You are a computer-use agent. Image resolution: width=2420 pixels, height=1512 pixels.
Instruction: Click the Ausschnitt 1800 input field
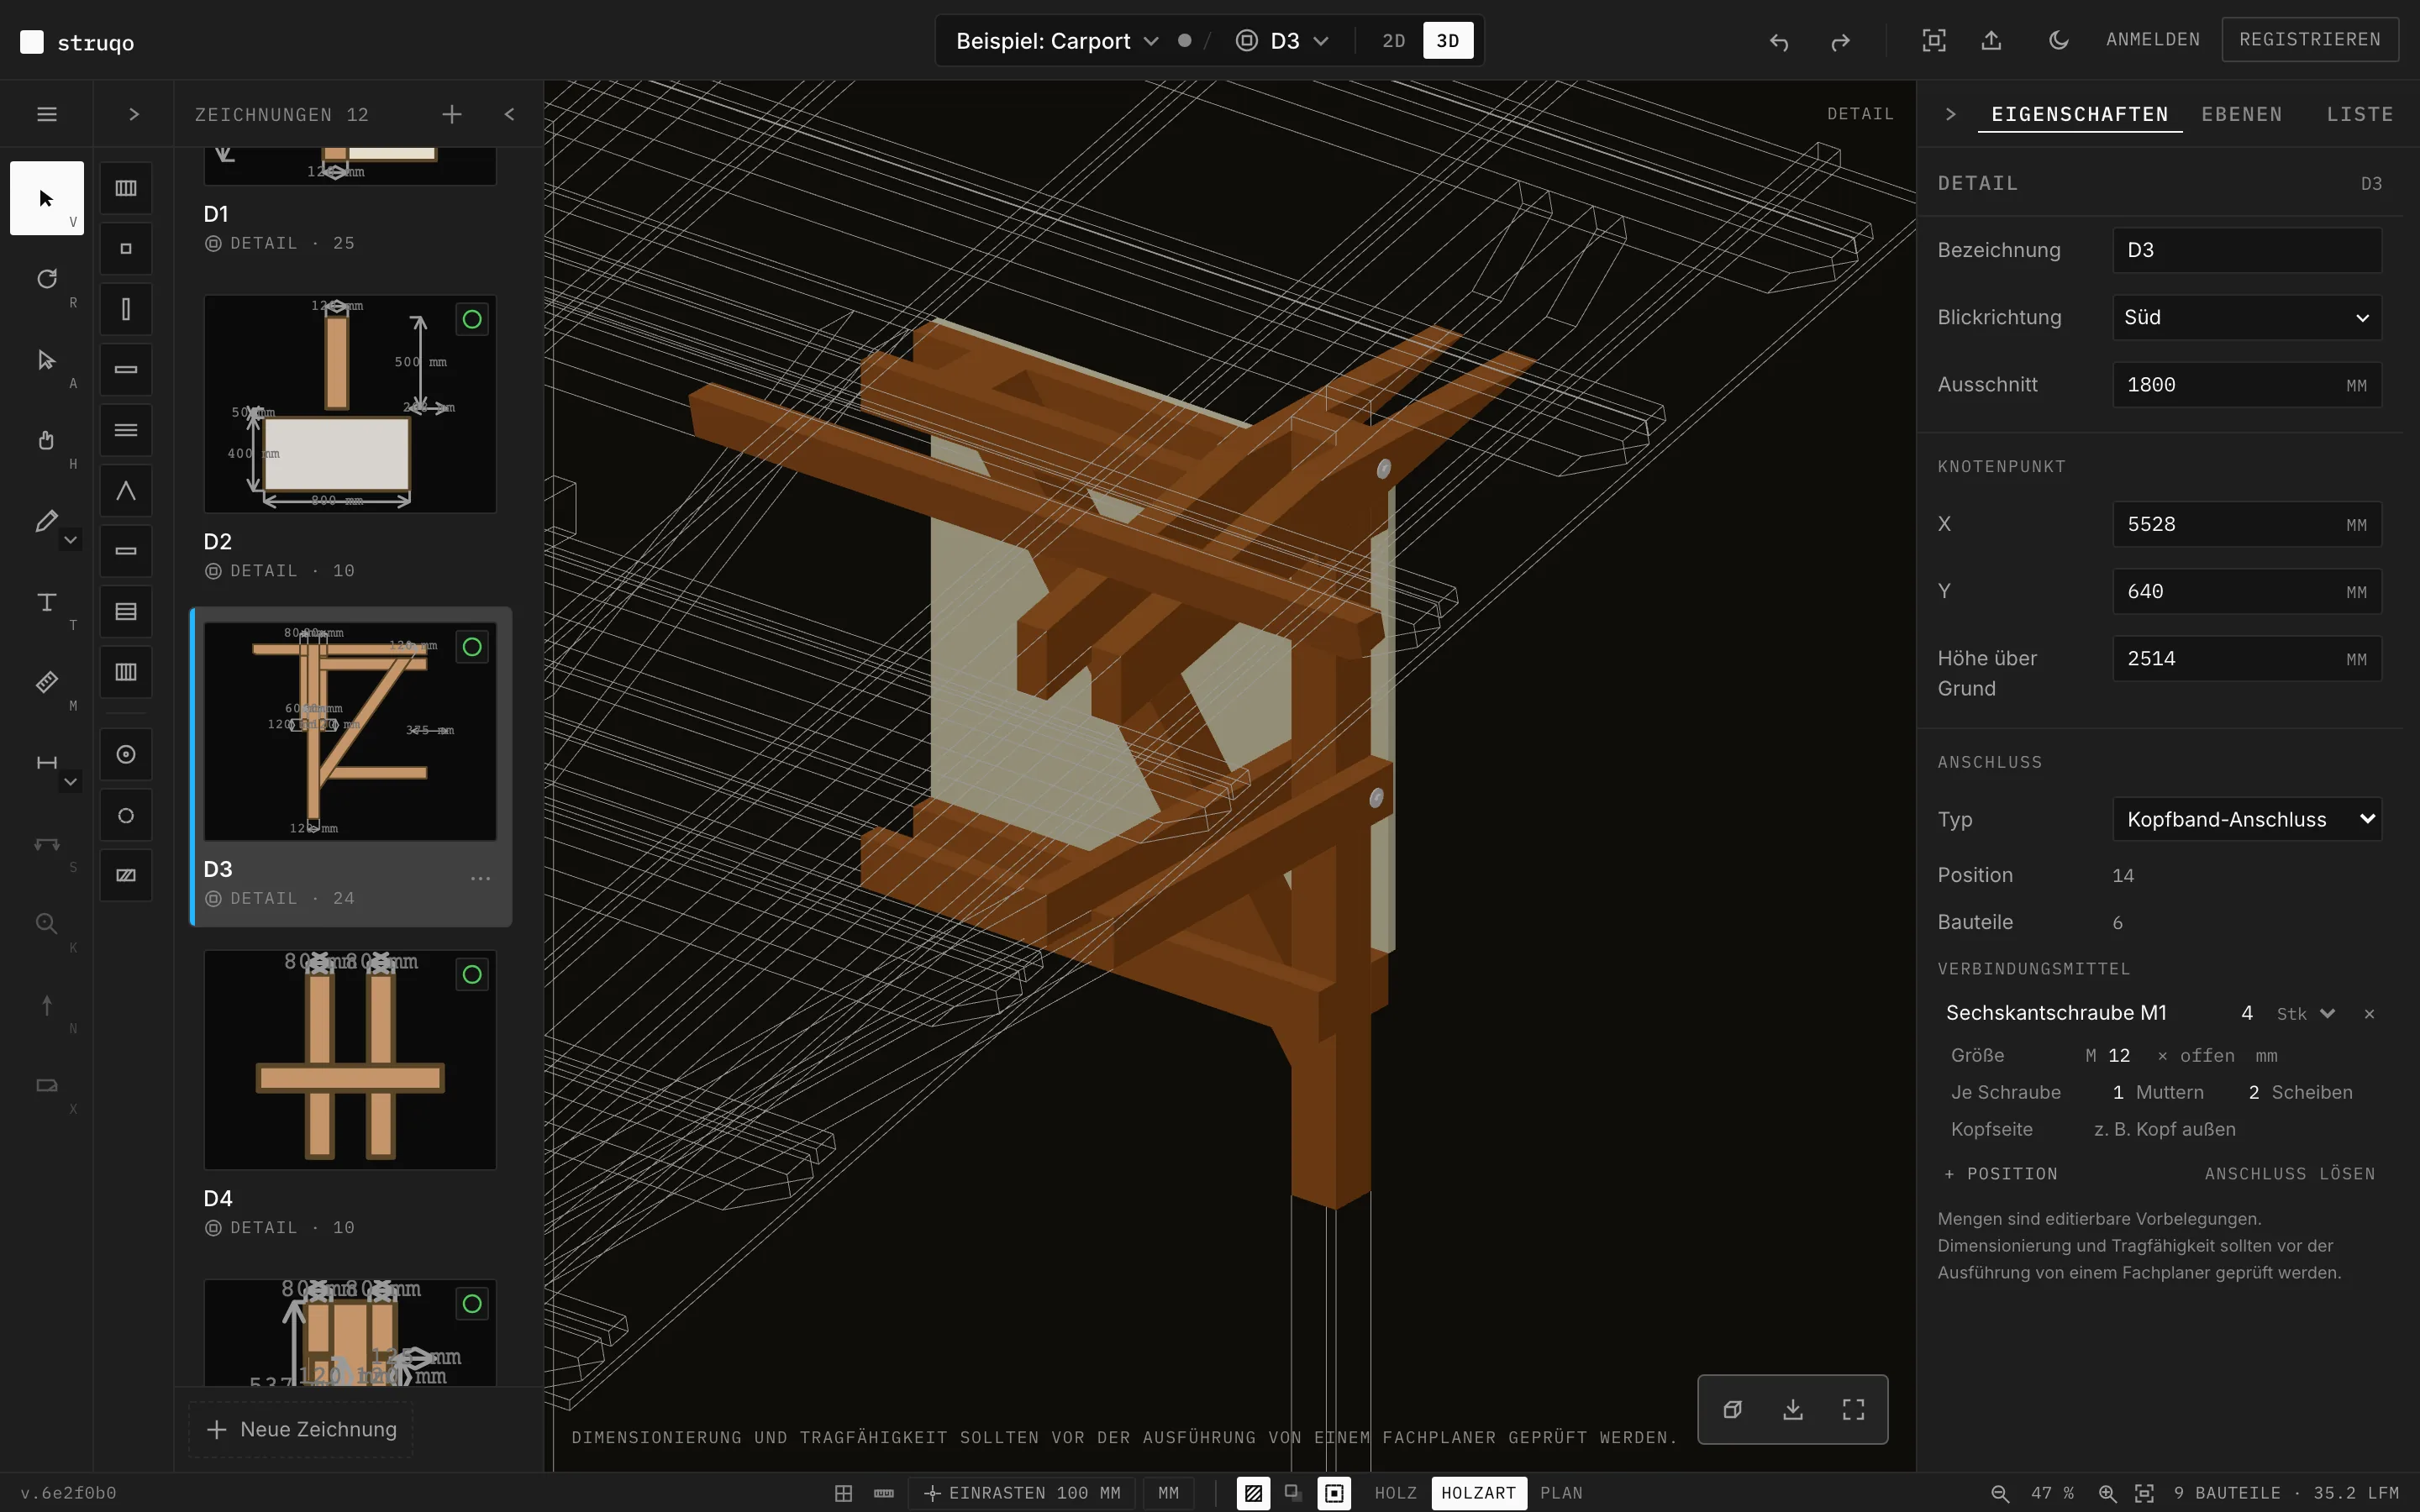coord(2246,385)
